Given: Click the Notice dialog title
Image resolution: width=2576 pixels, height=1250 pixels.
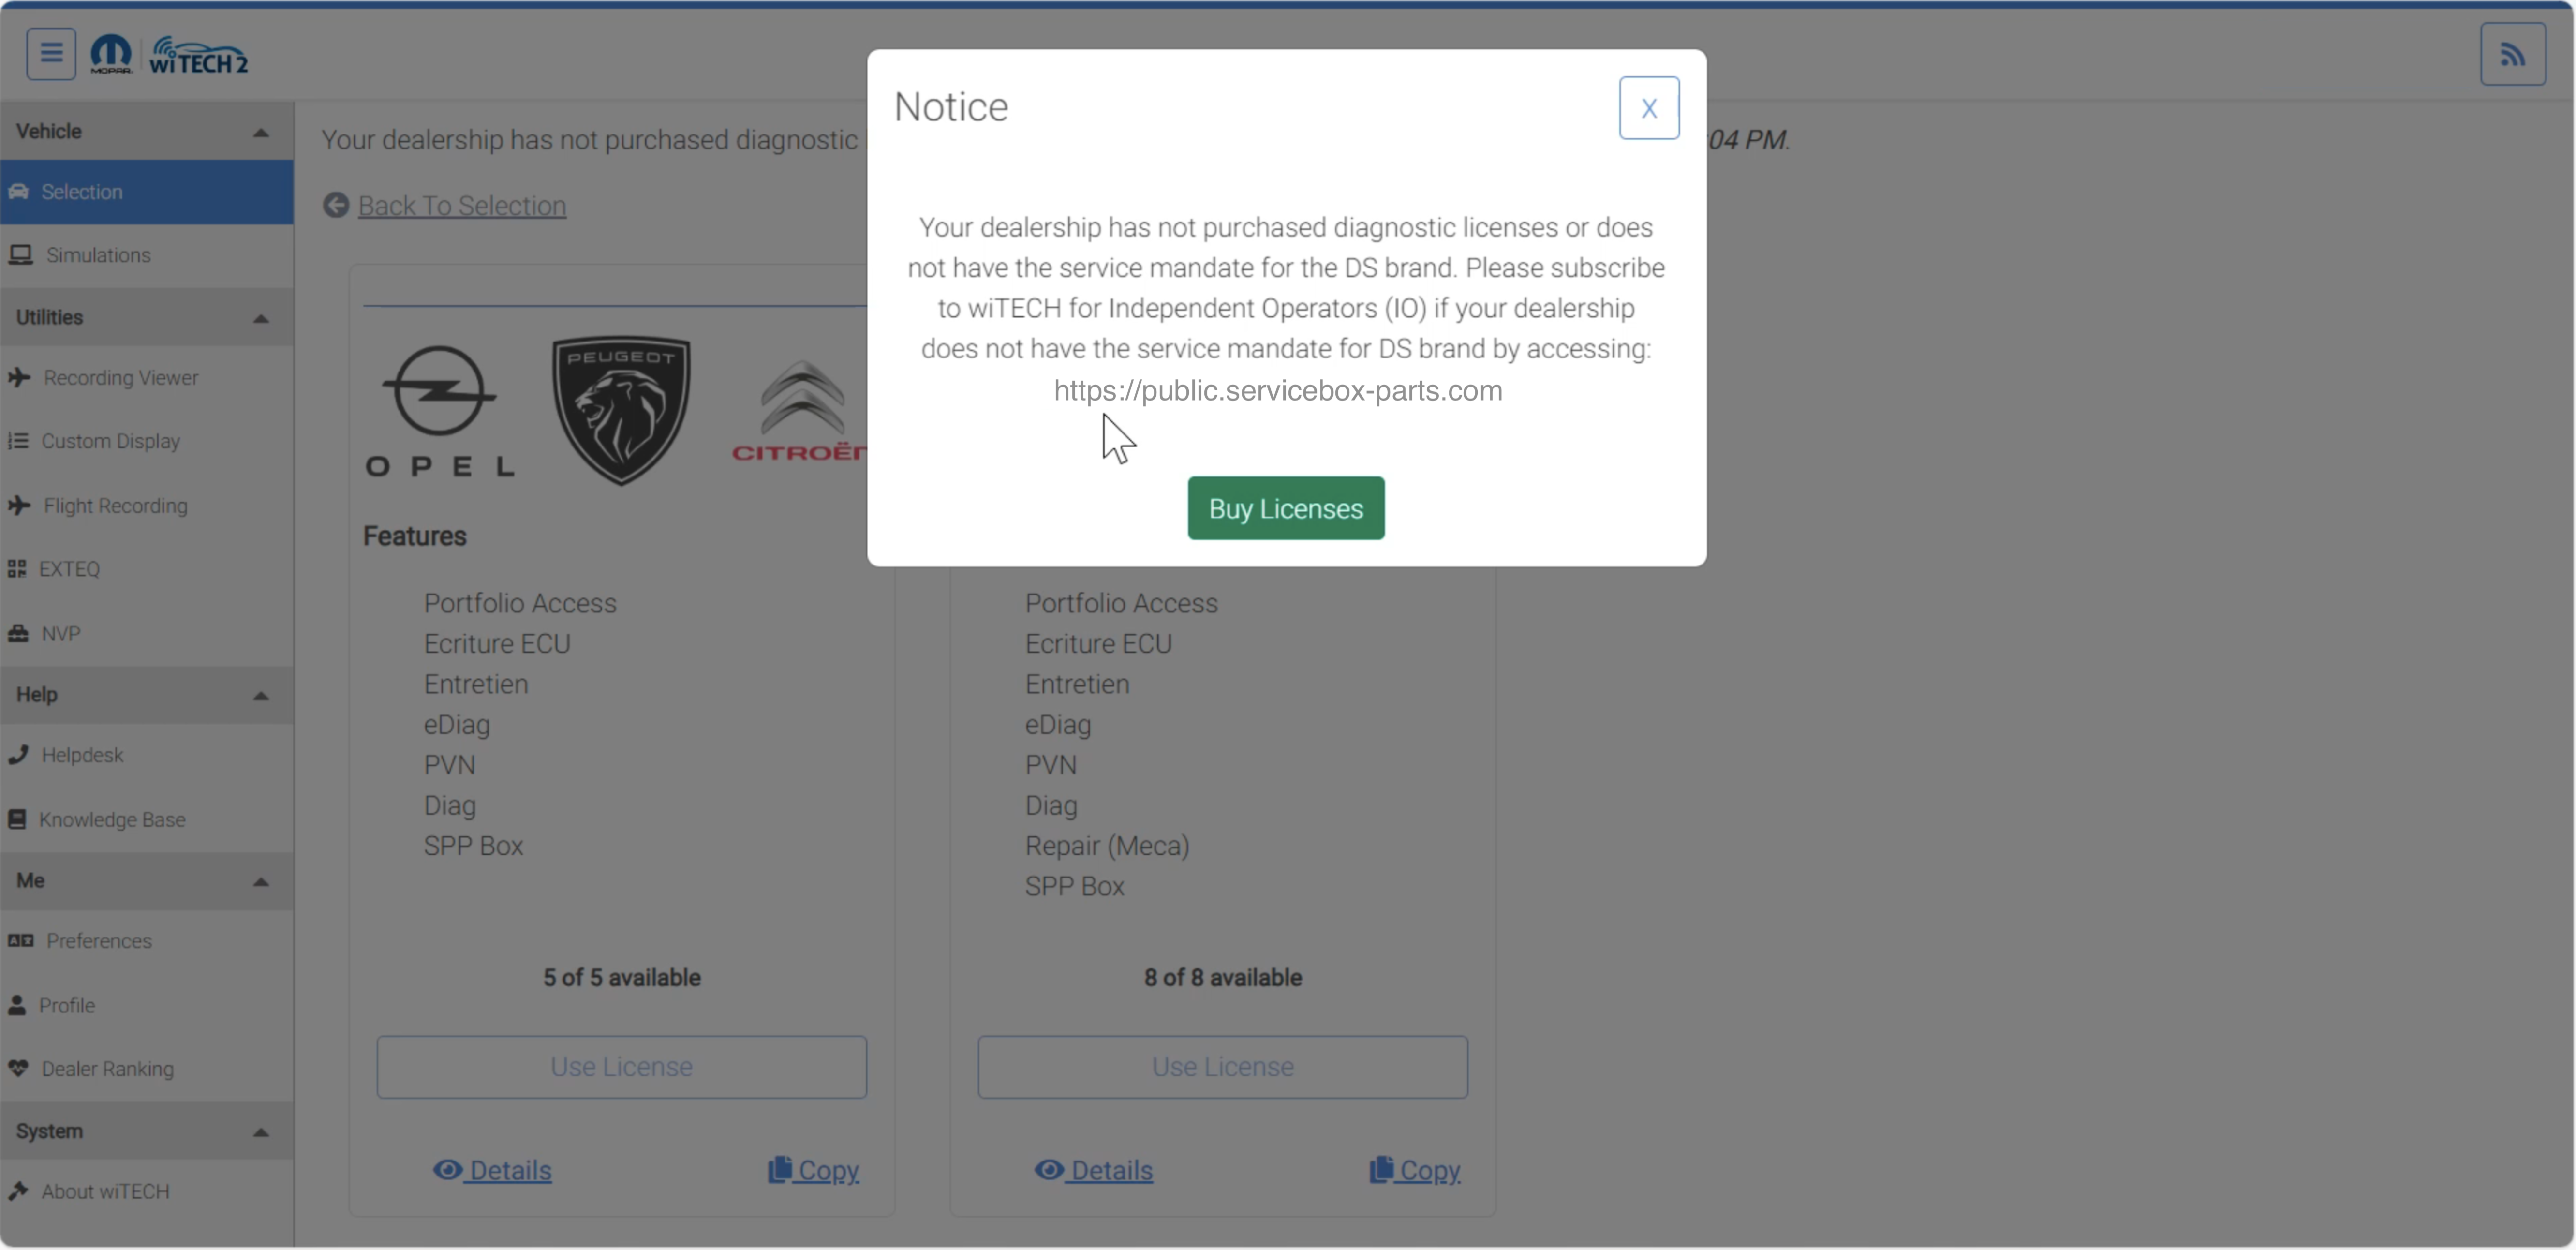Looking at the screenshot, I should pyautogui.click(x=951, y=107).
